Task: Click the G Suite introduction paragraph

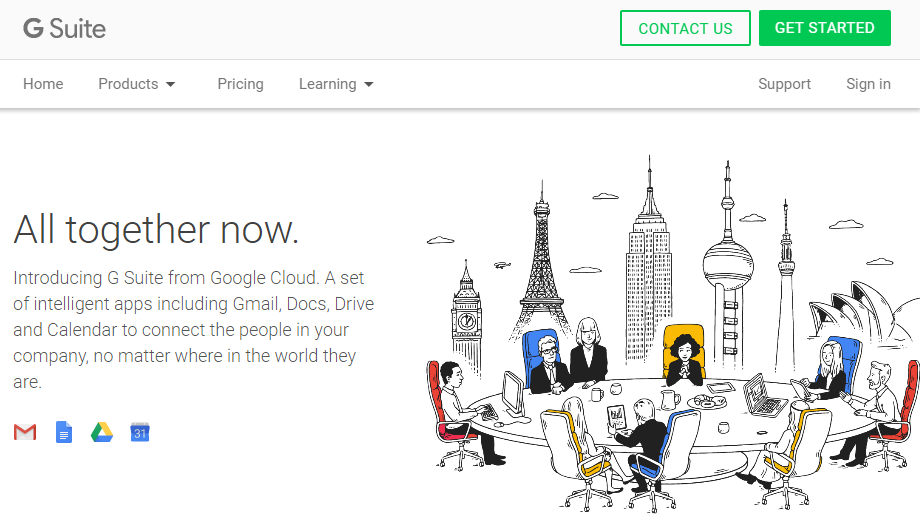Action: tap(194, 329)
